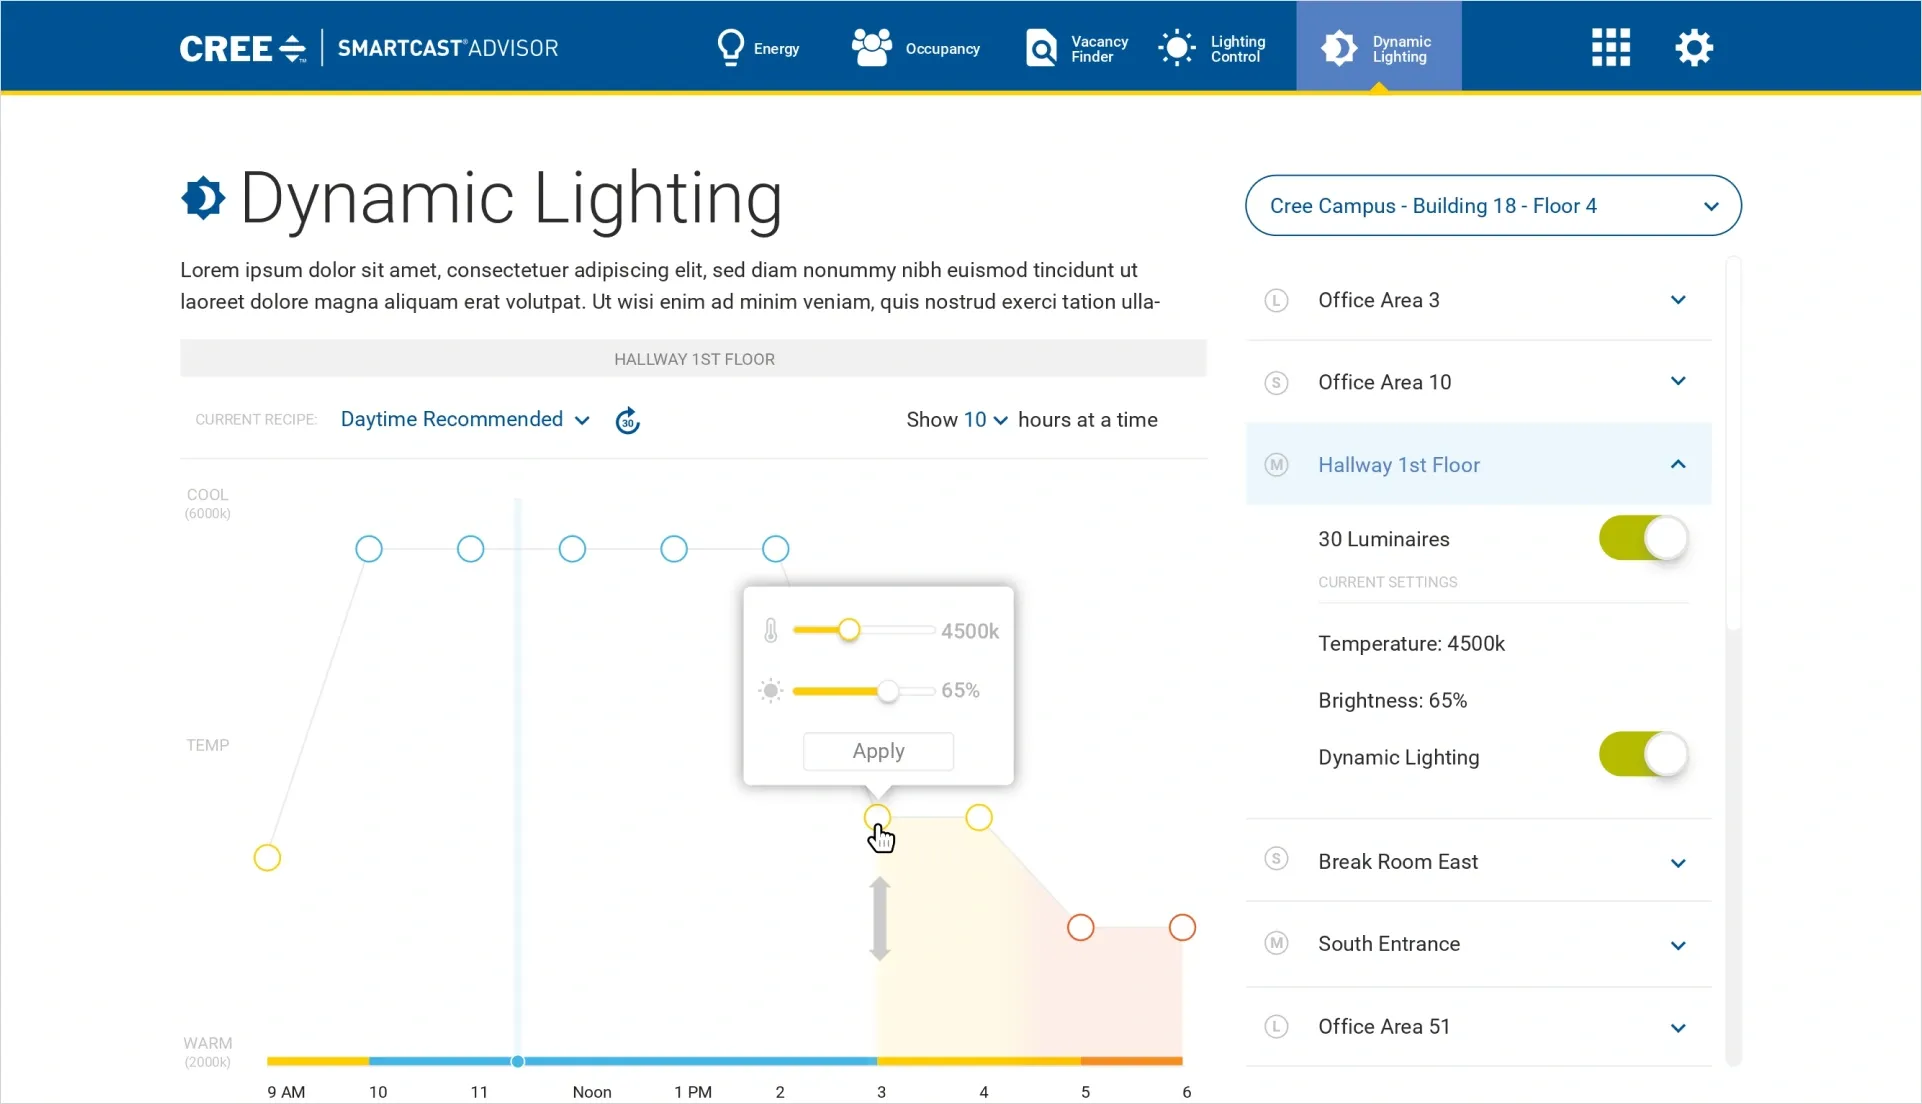
Task: Collapse the Hallway 1st Floor panel
Action: pos(1679,464)
